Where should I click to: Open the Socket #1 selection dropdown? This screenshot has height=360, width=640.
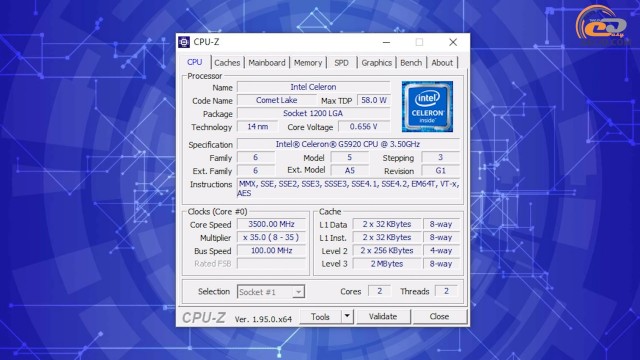point(271,292)
